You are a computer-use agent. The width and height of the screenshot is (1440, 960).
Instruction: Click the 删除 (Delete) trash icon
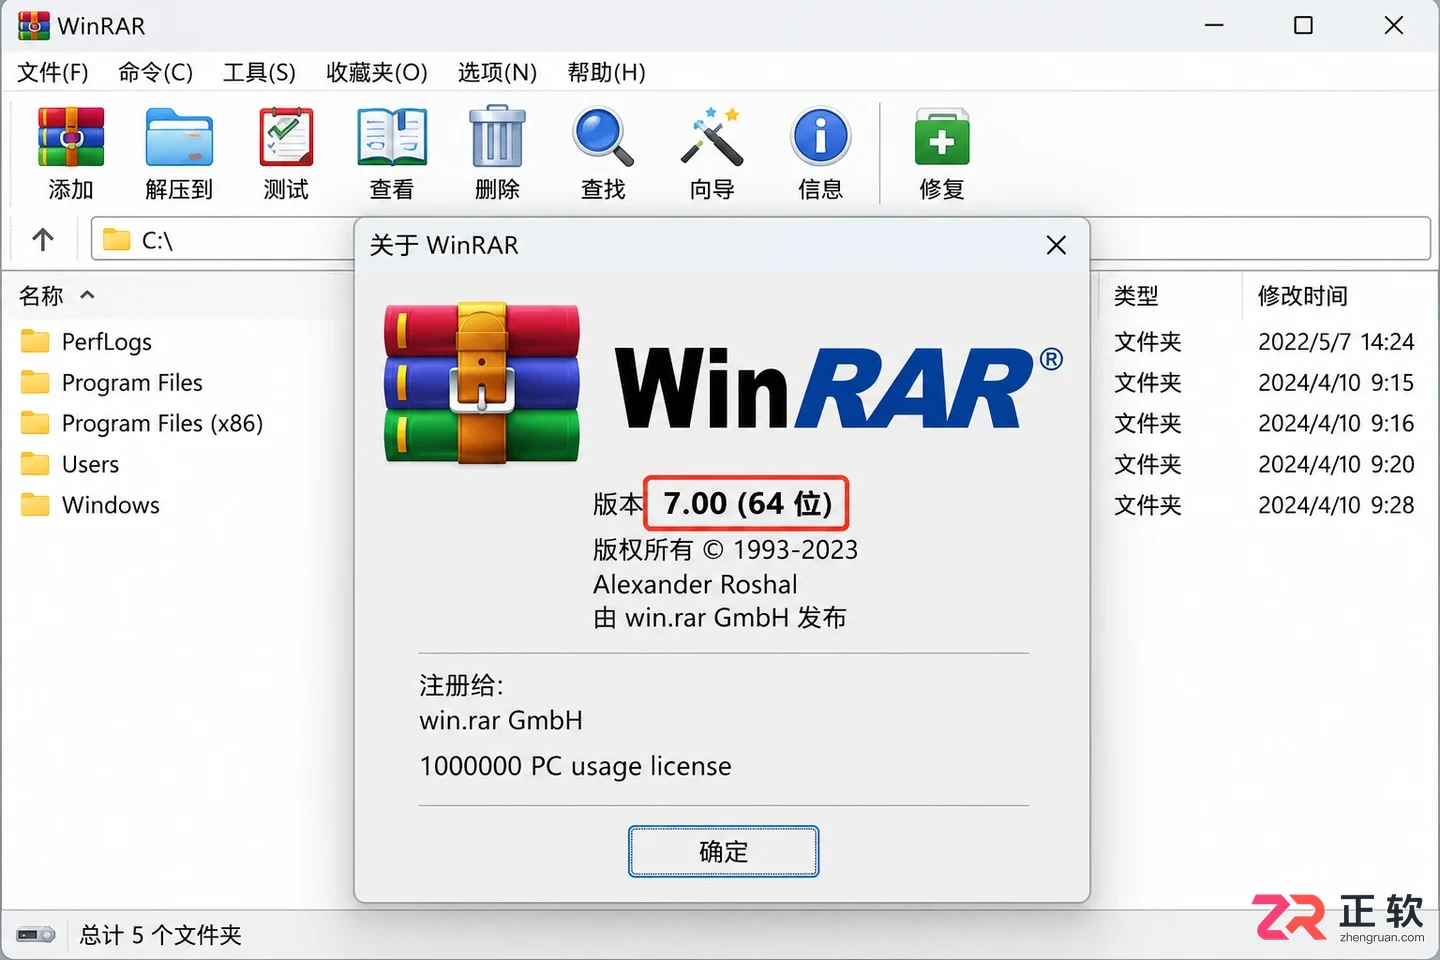pos(497,137)
